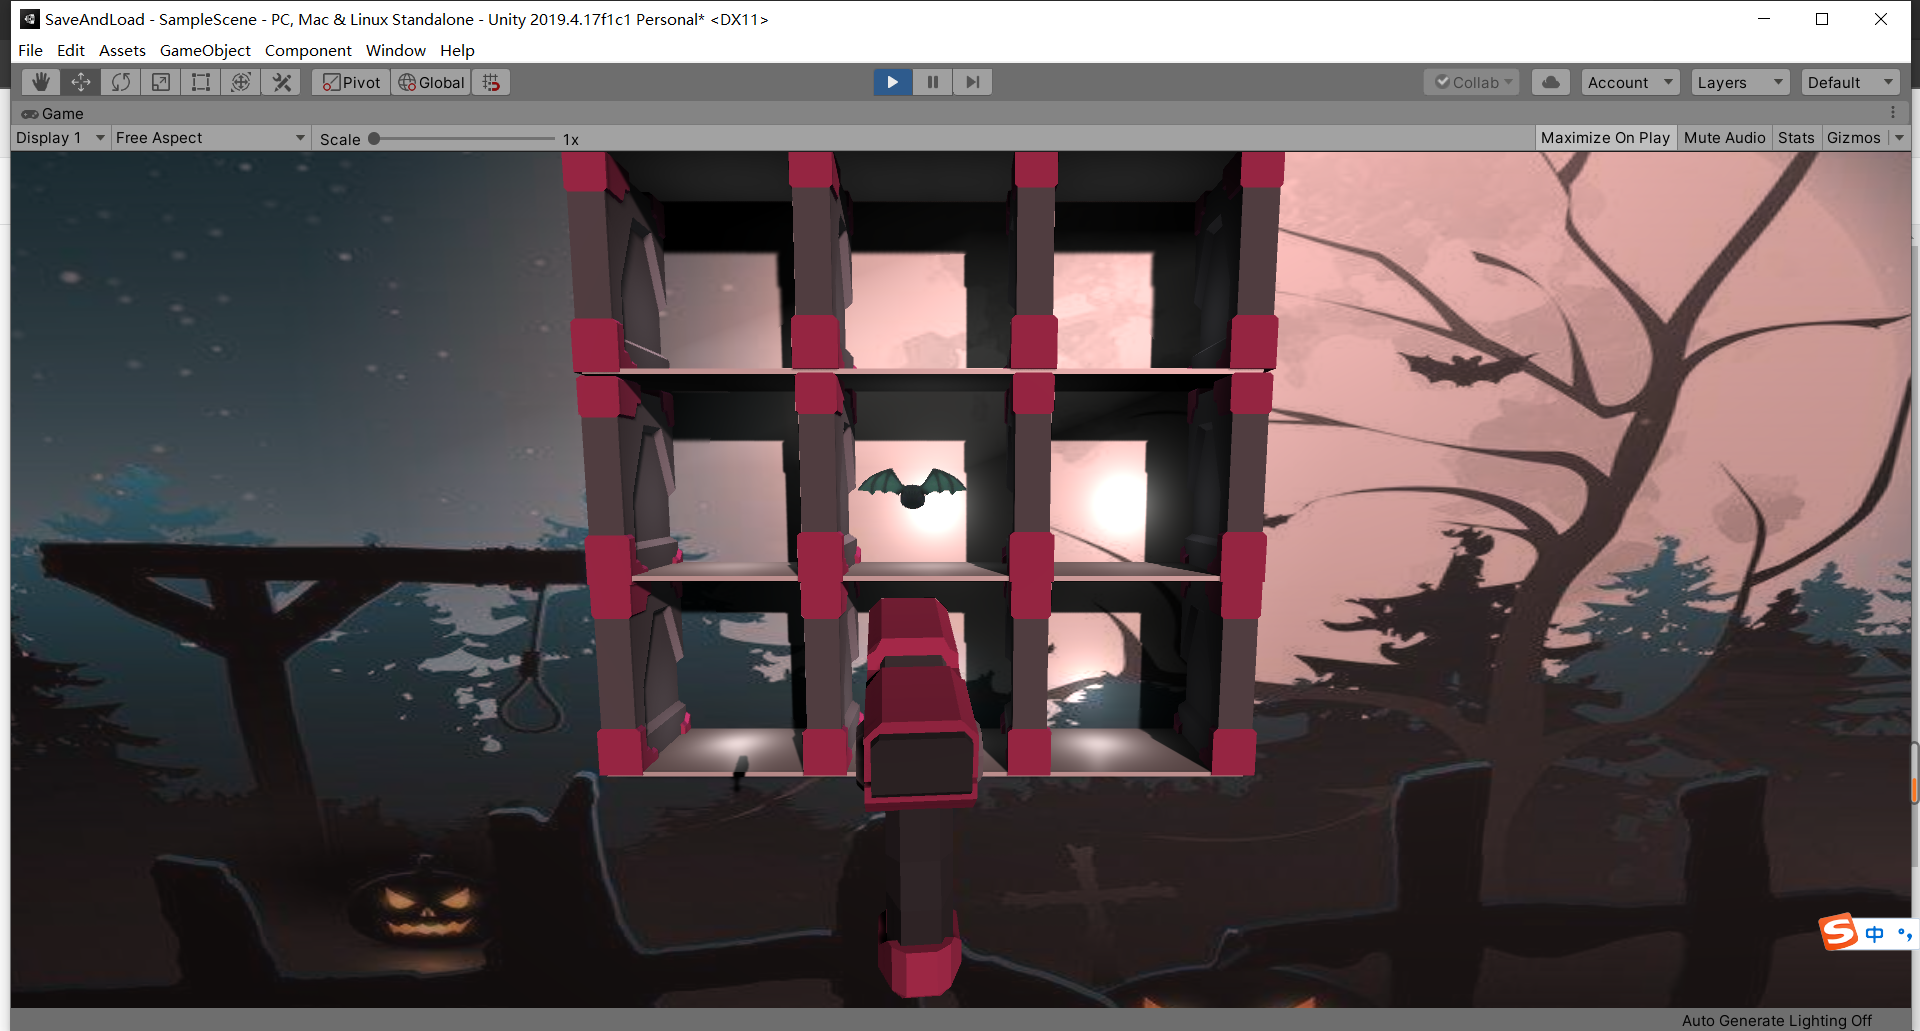
Task: Open the GameObject menu
Action: 204,50
